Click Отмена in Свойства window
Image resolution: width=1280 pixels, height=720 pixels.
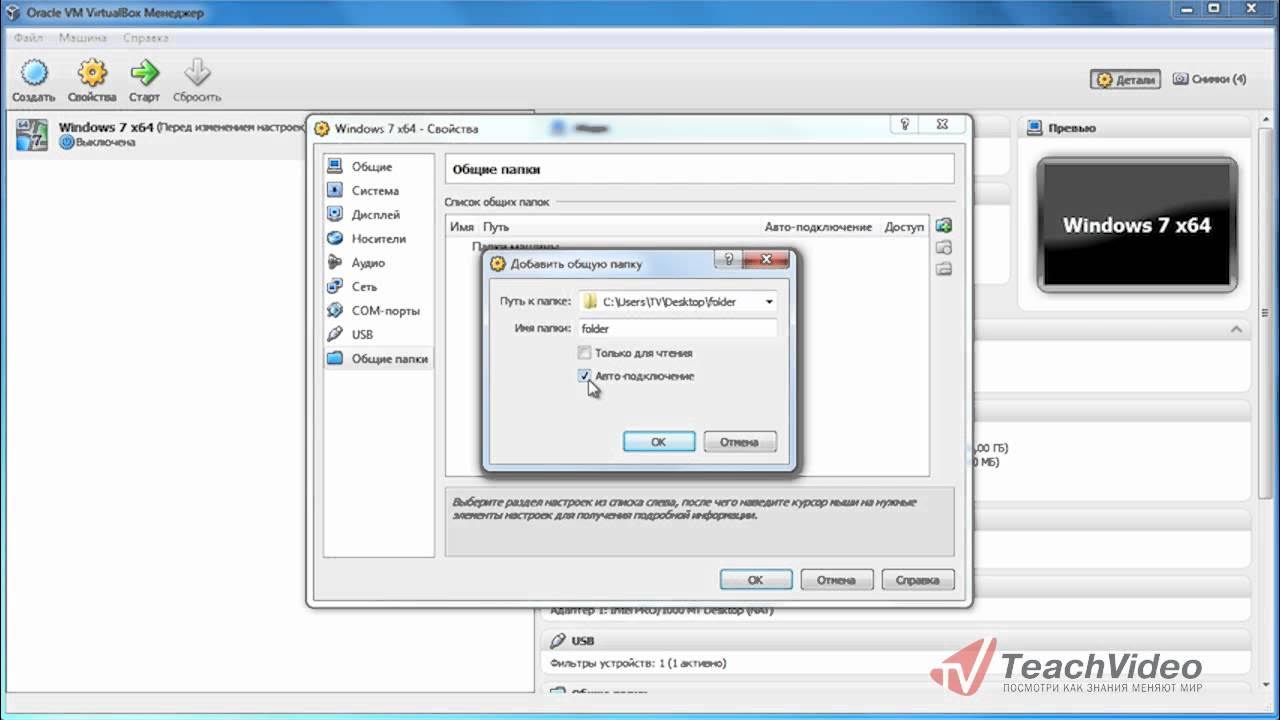[836, 580]
